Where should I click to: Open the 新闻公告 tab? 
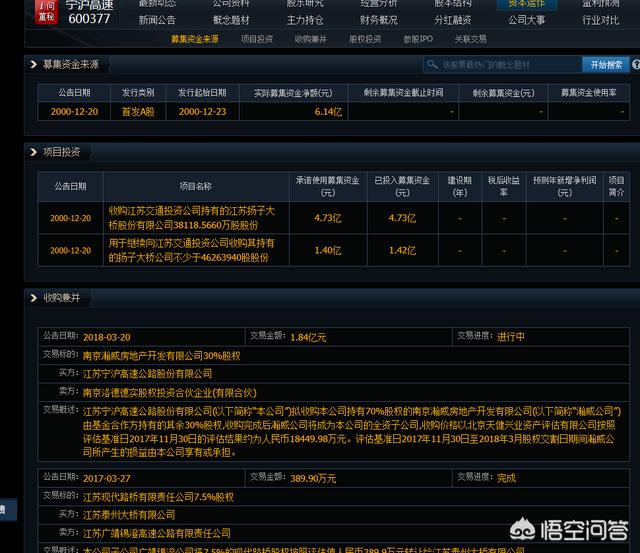pyautogui.click(x=157, y=20)
